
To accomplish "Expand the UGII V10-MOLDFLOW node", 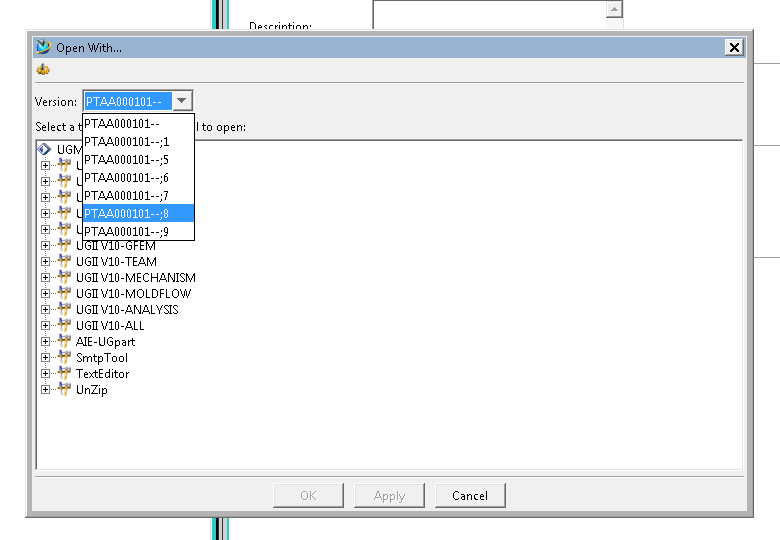I will click(45, 293).
